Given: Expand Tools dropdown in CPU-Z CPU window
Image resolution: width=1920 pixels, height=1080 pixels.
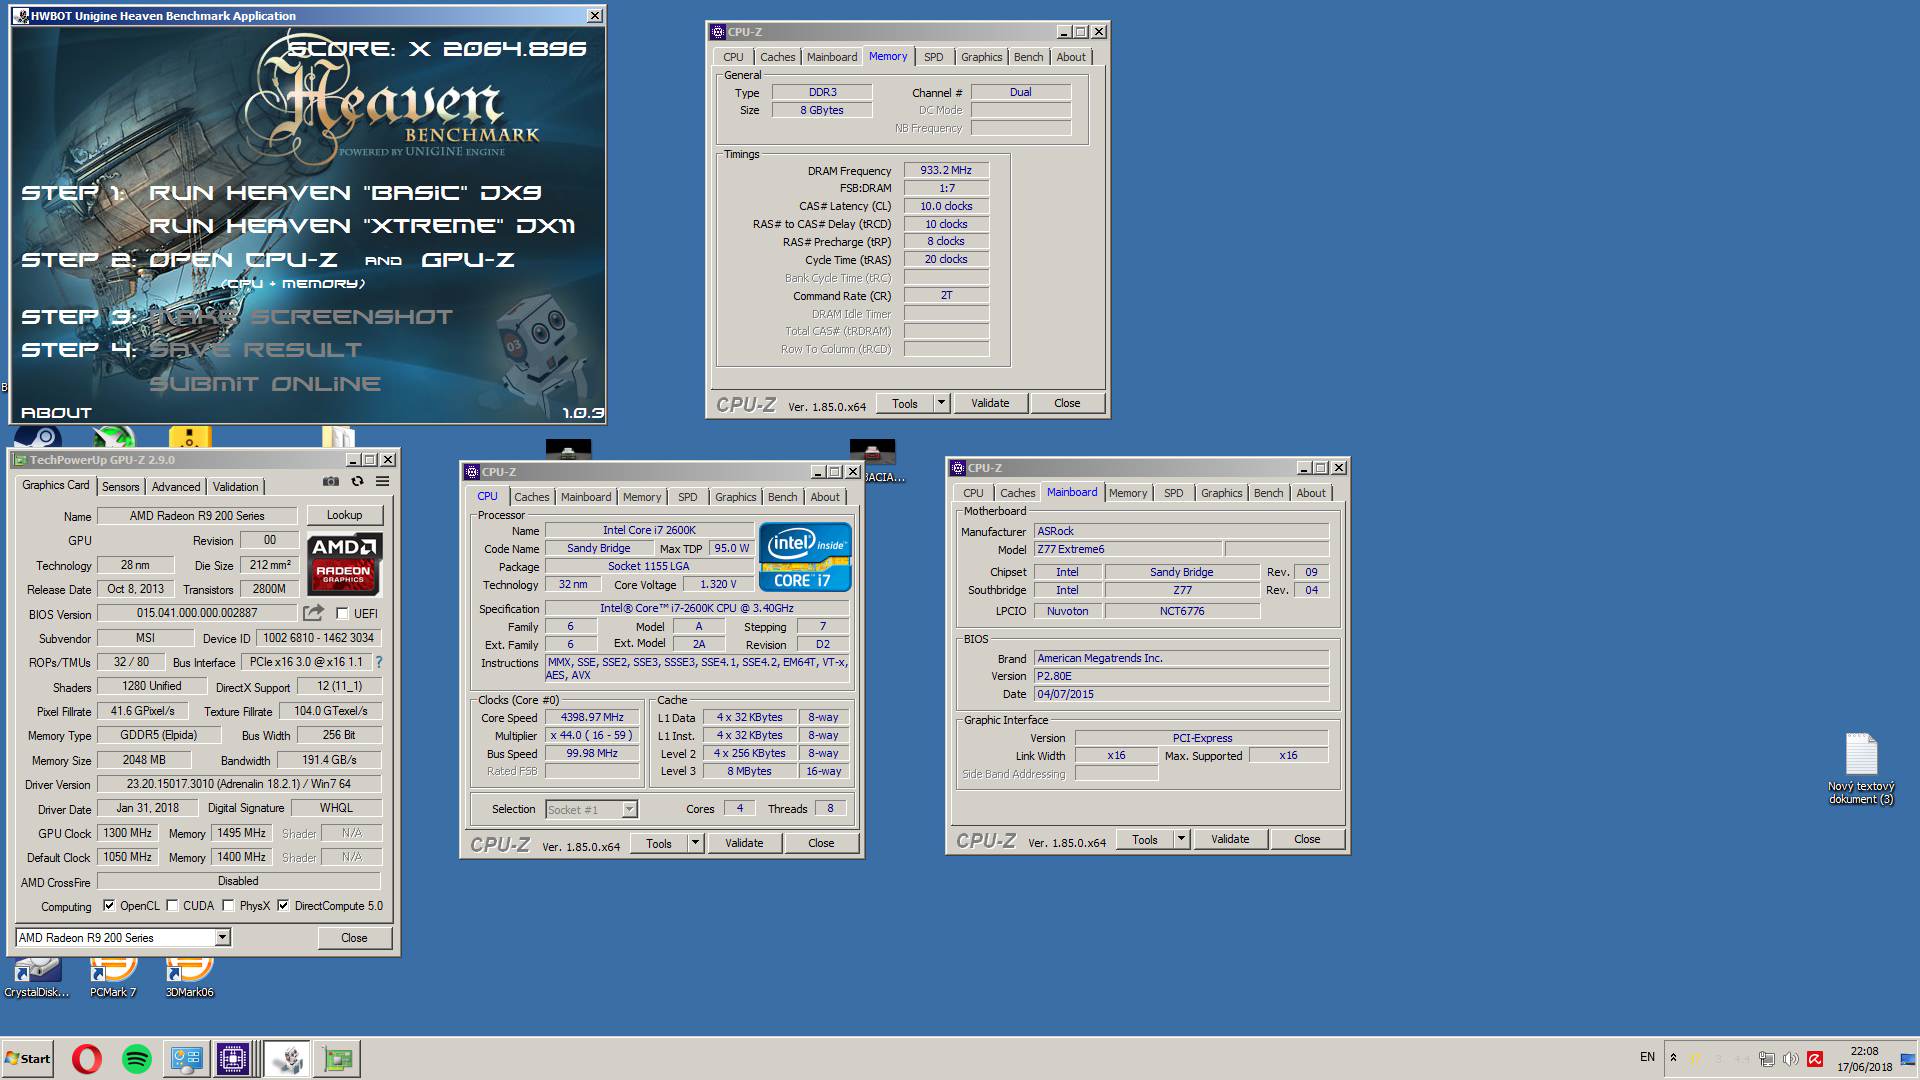Looking at the screenshot, I should tap(695, 843).
